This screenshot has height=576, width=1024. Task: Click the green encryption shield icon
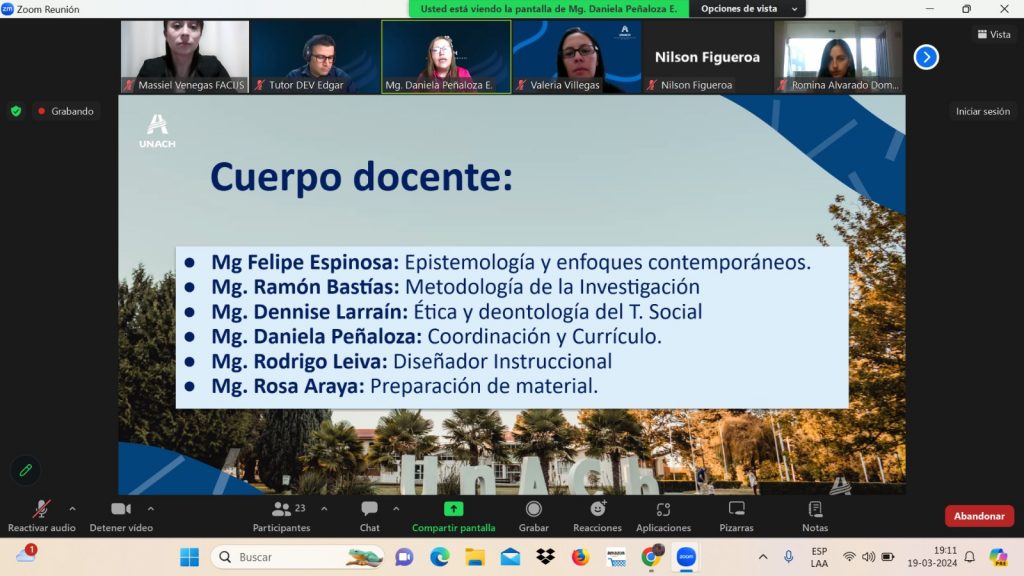(16, 111)
